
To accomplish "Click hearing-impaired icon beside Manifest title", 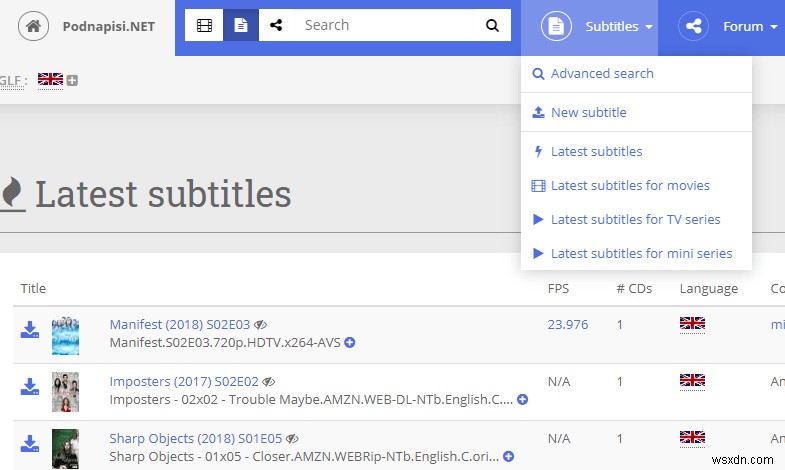I will pyautogui.click(x=260, y=325).
